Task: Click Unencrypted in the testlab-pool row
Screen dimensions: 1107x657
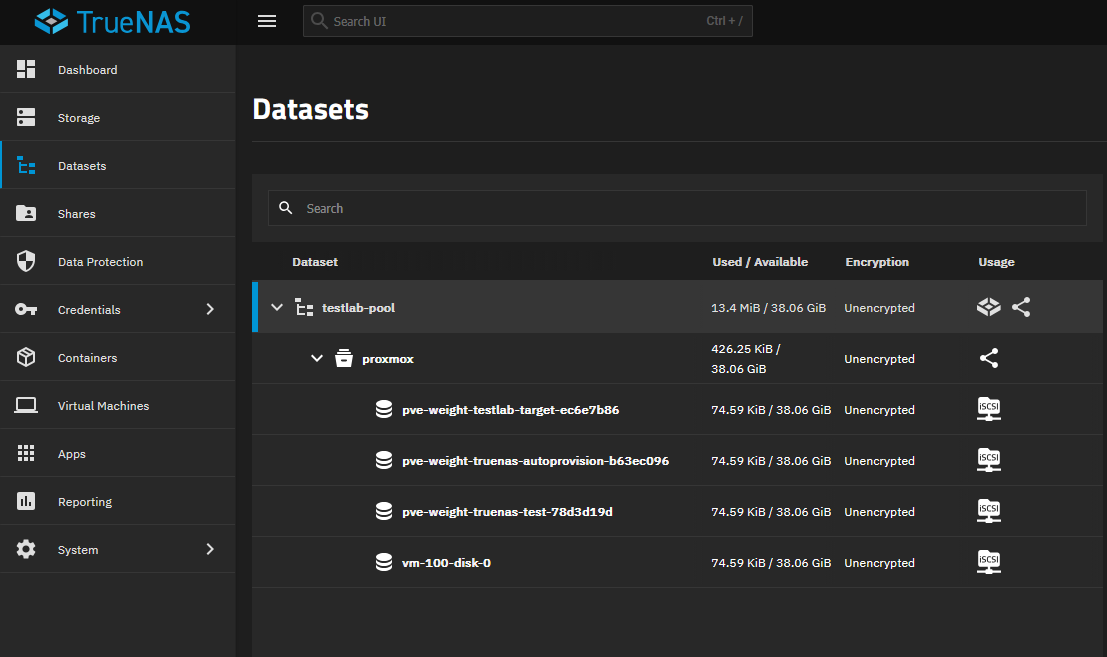Action: (x=879, y=308)
